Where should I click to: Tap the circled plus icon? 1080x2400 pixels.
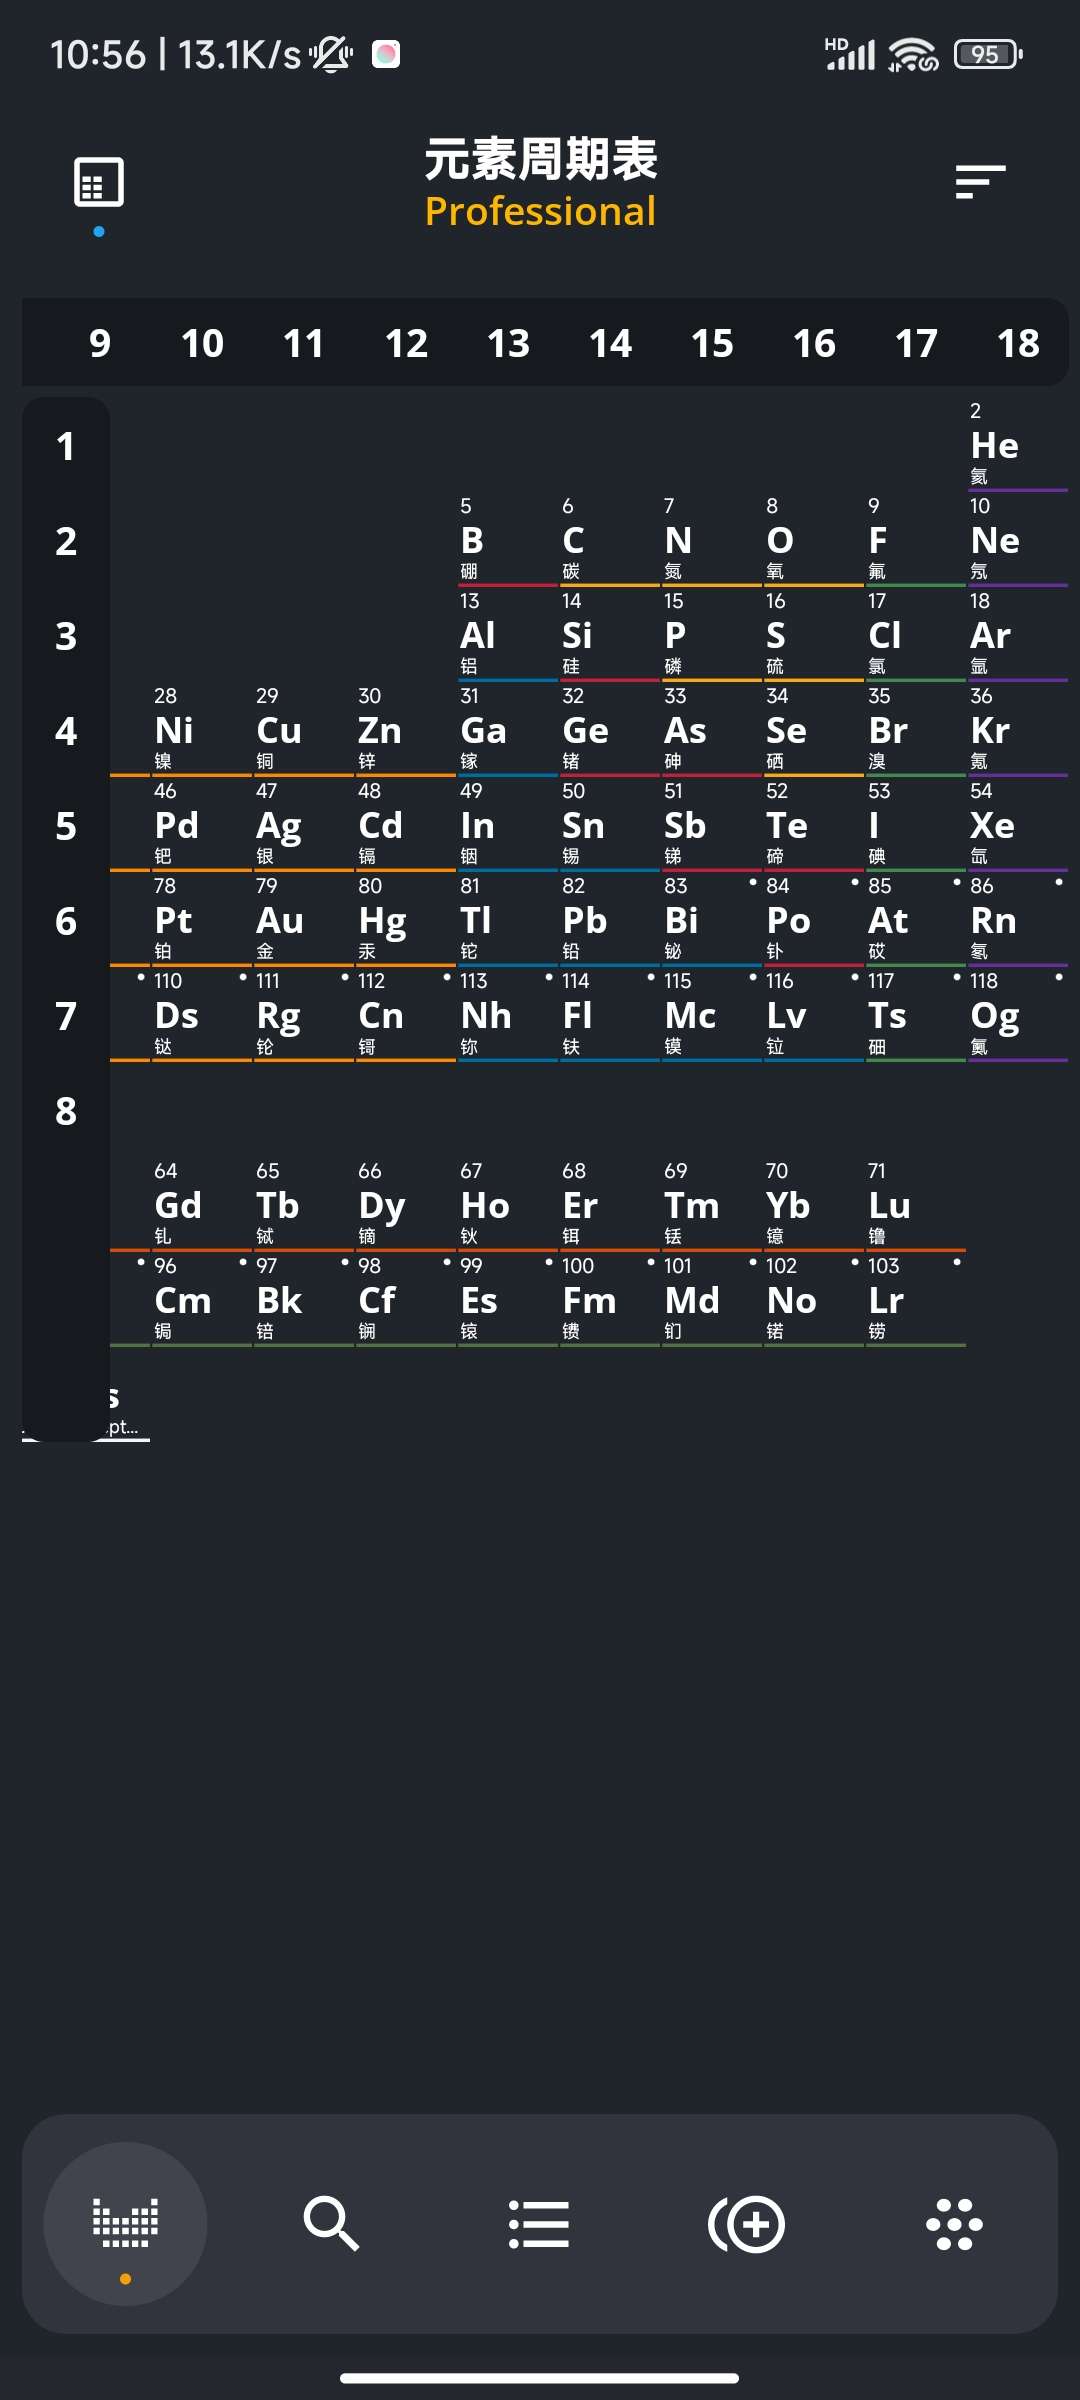tap(747, 2224)
